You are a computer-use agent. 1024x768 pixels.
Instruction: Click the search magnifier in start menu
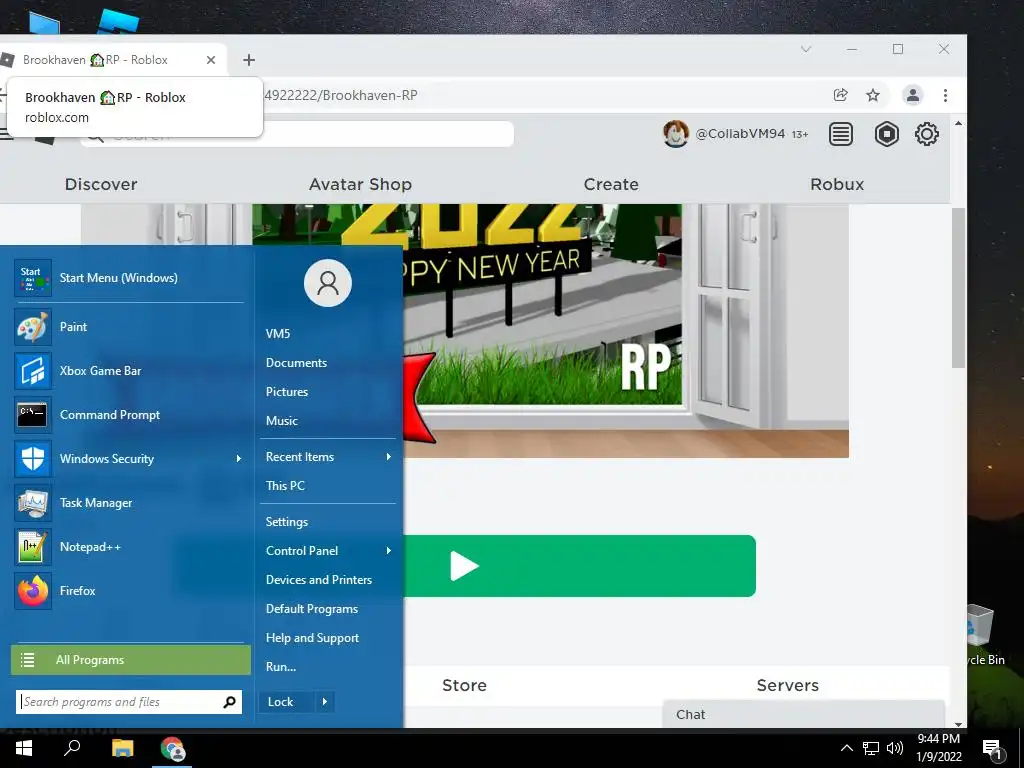point(229,702)
